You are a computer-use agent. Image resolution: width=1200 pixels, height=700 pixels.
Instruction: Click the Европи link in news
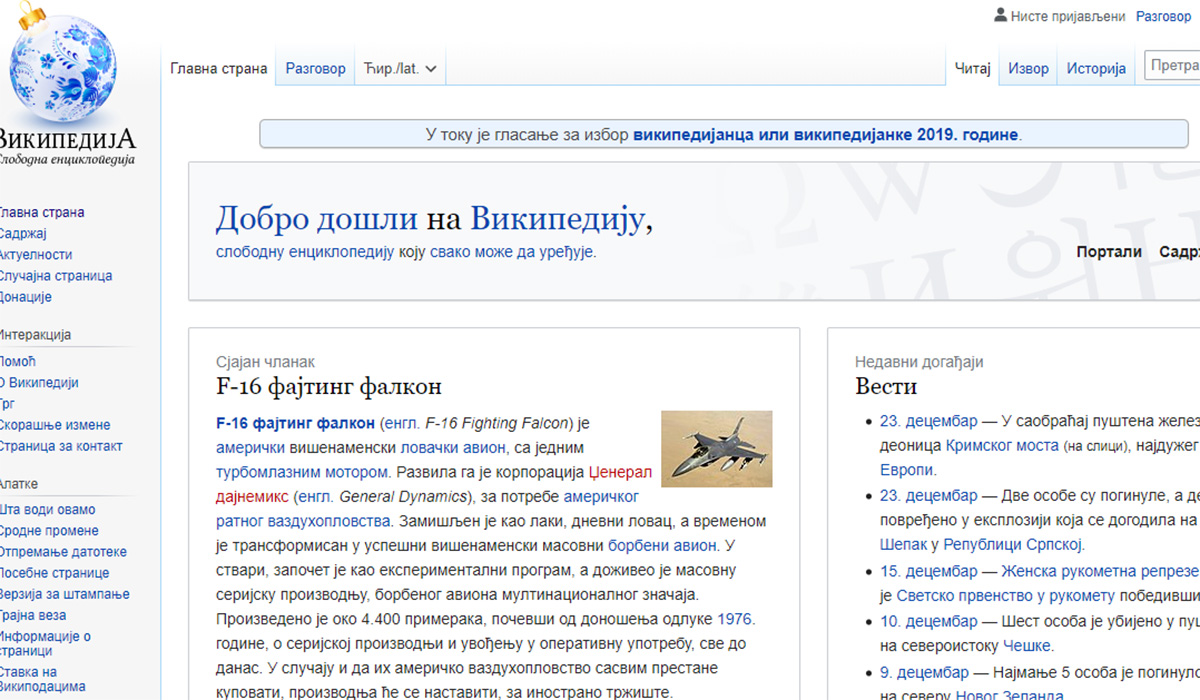pos(906,470)
